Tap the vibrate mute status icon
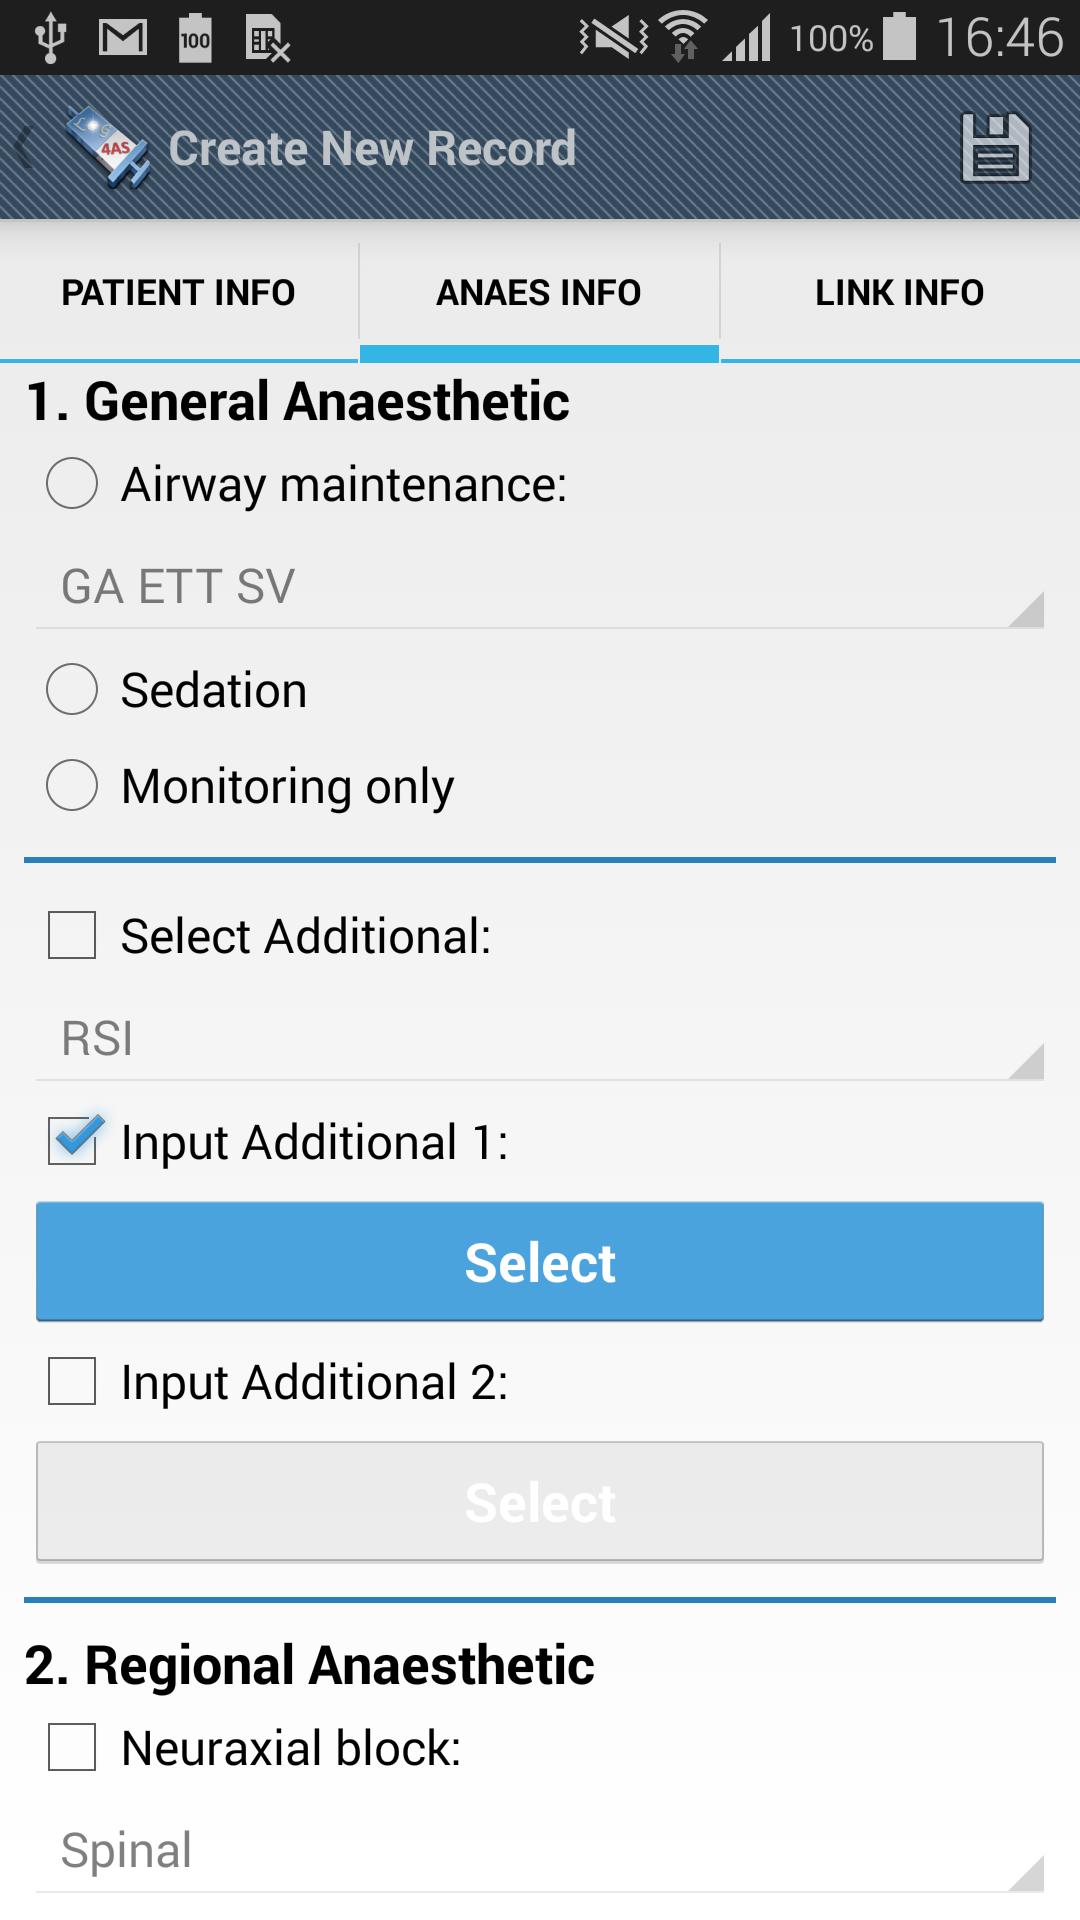The height and width of the screenshot is (1920, 1080). (x=613, y=38)
